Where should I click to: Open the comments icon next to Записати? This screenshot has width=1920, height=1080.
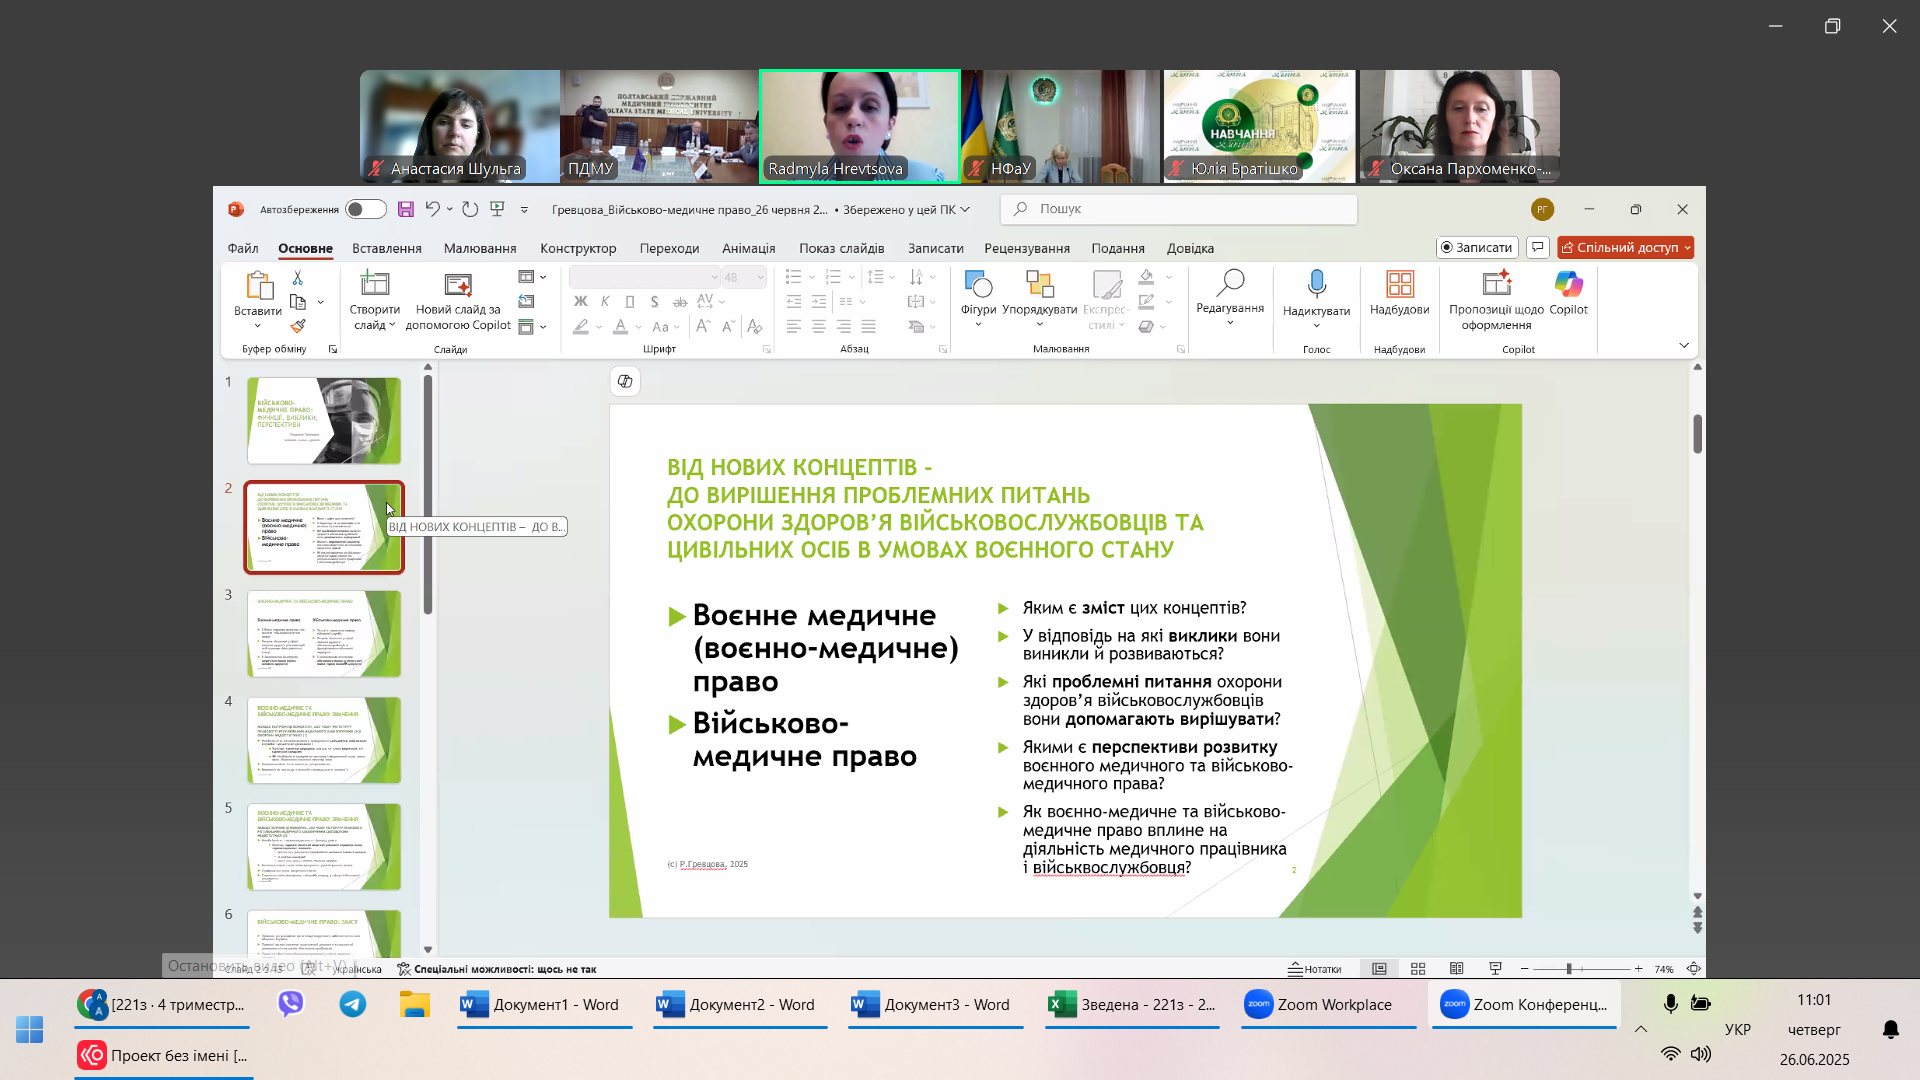coord(1538,247)
